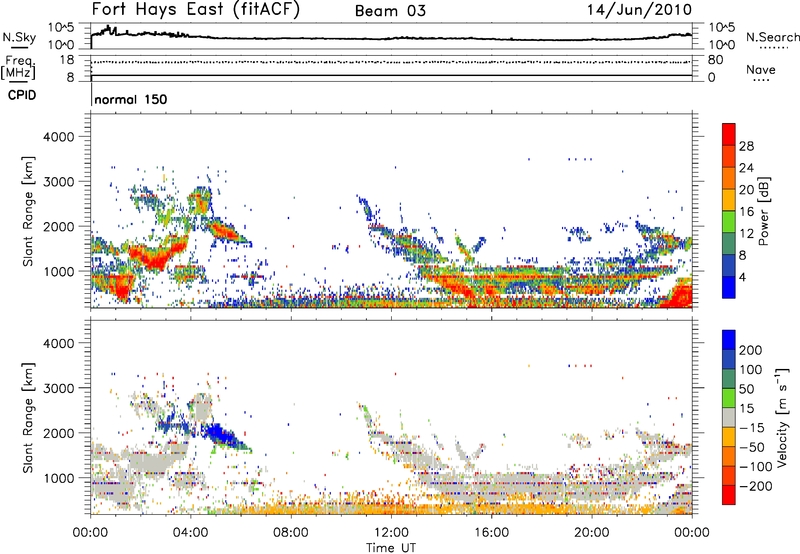Click the '12:00' time tick label
800x554 pixels.
391,533
